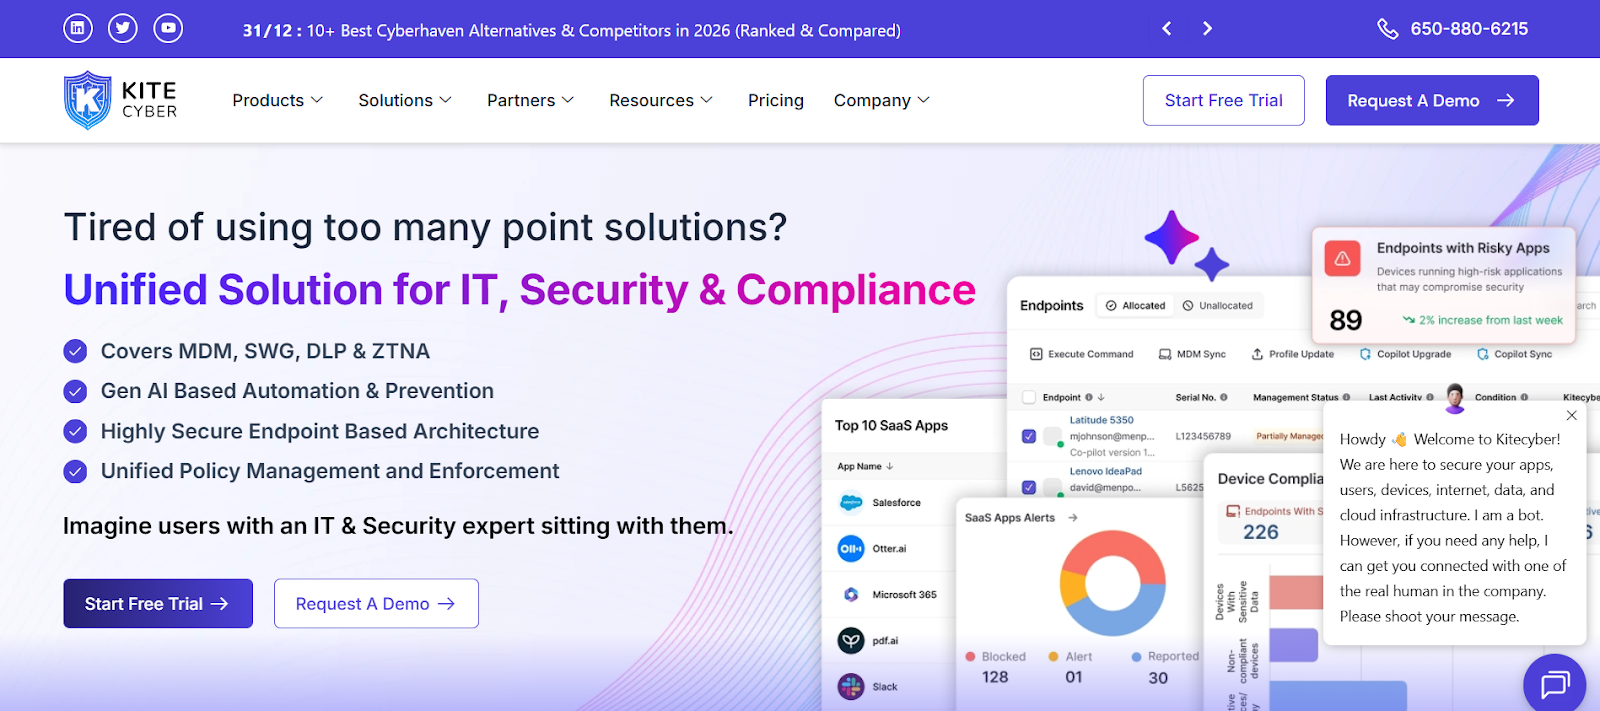Click the Copilot Sync icon

pos(1483,354)
